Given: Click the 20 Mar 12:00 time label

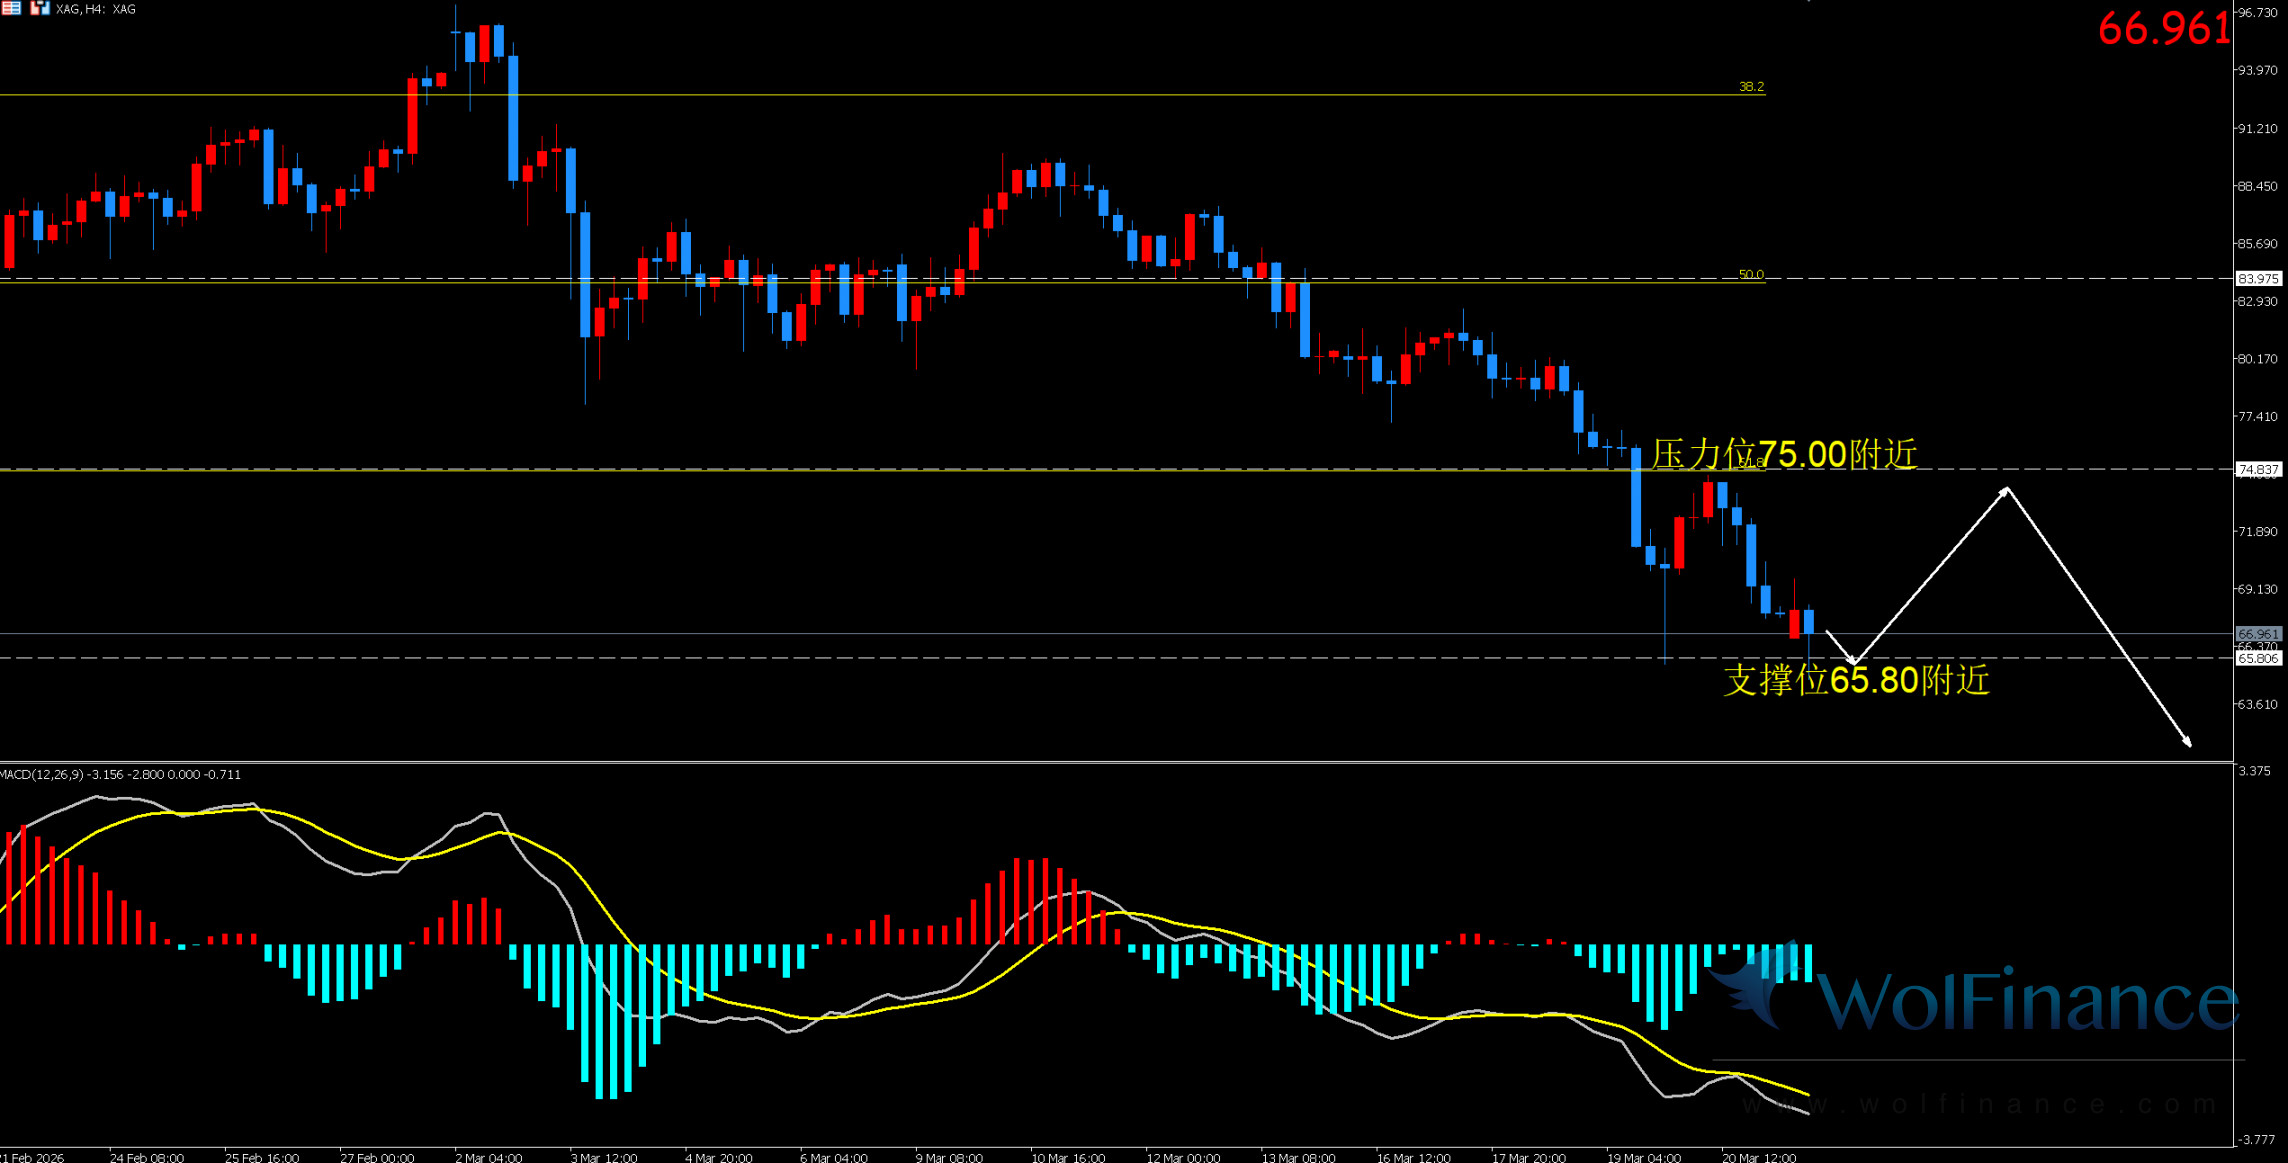Looking at the screenshot, I should (x=1759, y=1157).
